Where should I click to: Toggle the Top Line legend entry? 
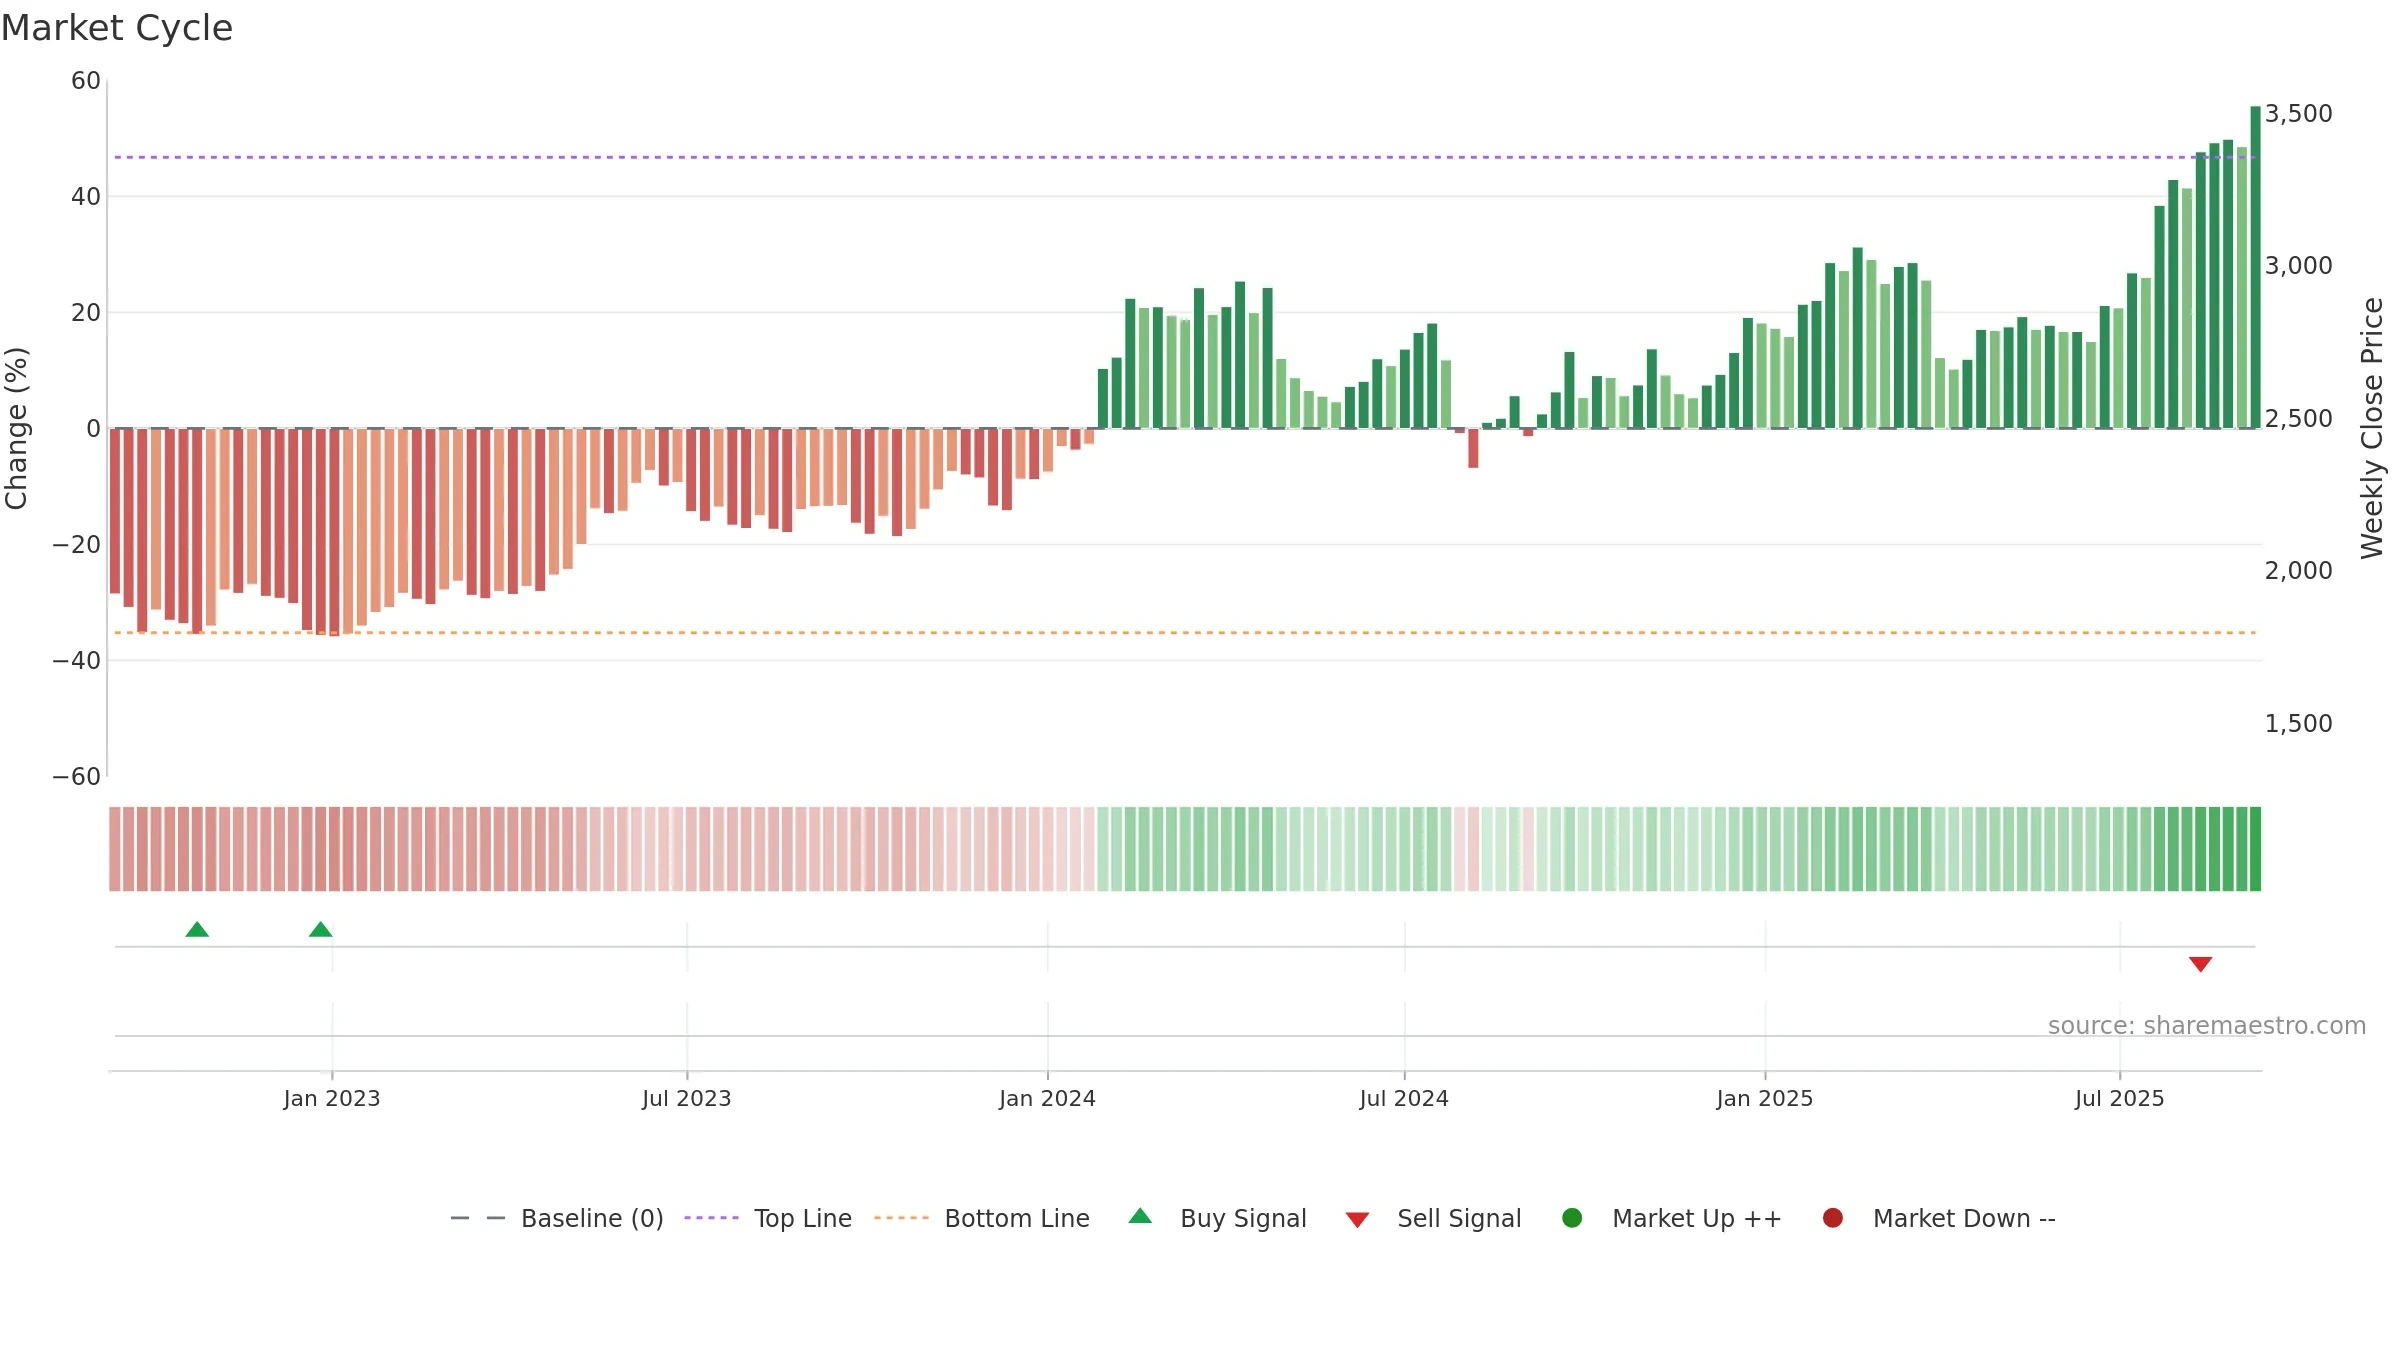(x=768, y=1218)
